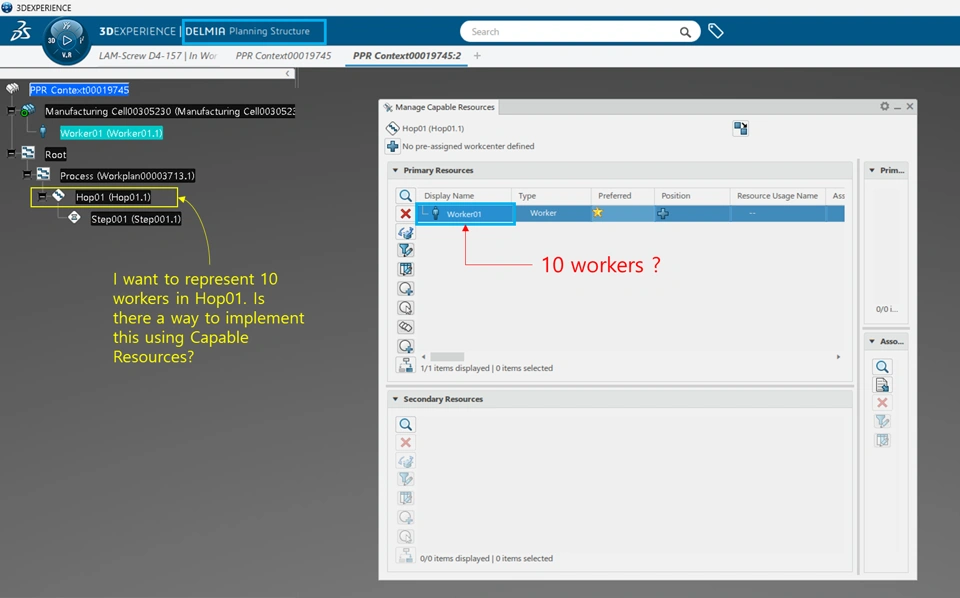
Task: Click document icon in the Asso... side panel
Action: [882, 385]
